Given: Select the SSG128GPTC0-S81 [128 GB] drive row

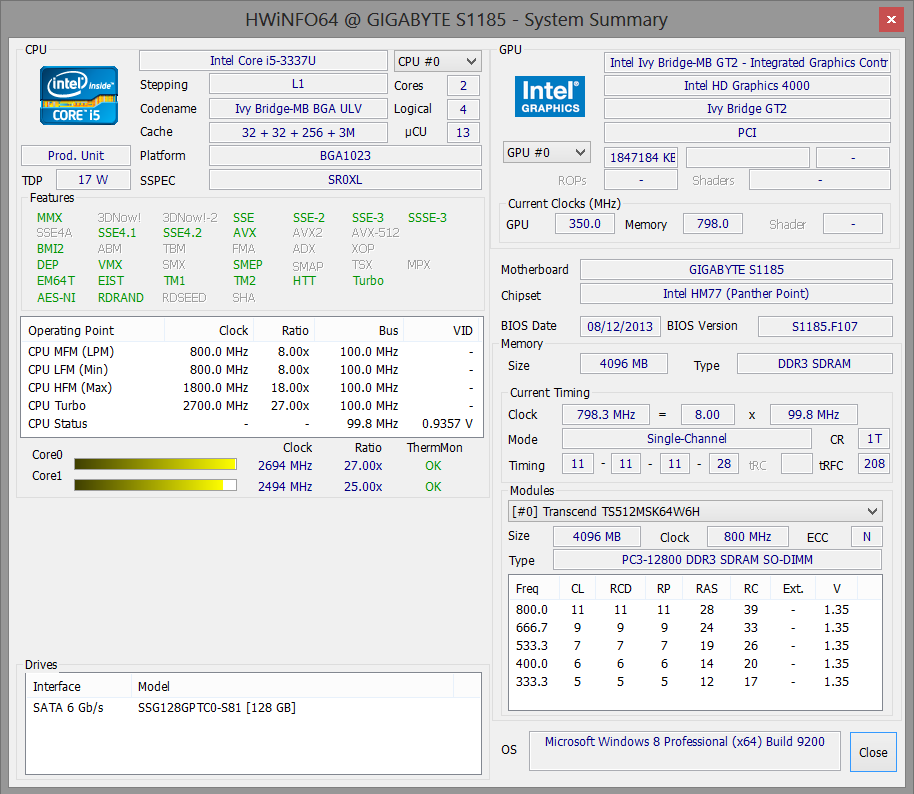Looking at the screenshot, I should pos(253,708).
